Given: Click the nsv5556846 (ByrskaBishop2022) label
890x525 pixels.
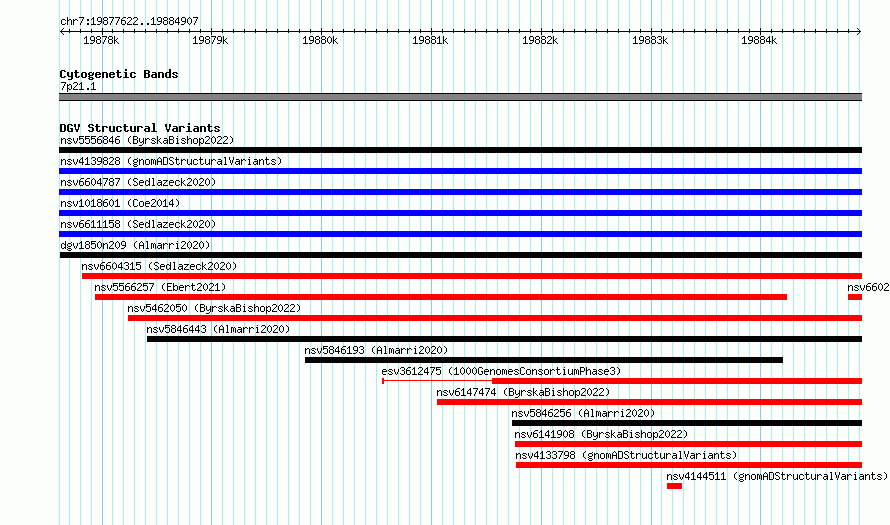Looking at the screenshot, I should click(x=147, y=140).
